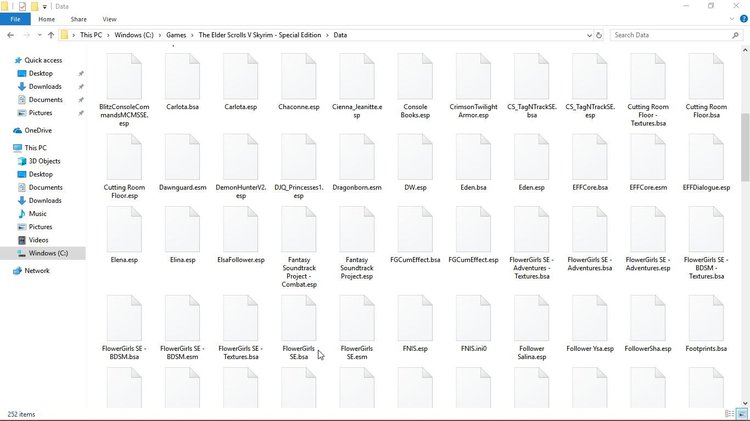Click 'Games' in address breadcrumb
Image resolution: width=750 pixels, height=421 pixels.
pos(176,35)
